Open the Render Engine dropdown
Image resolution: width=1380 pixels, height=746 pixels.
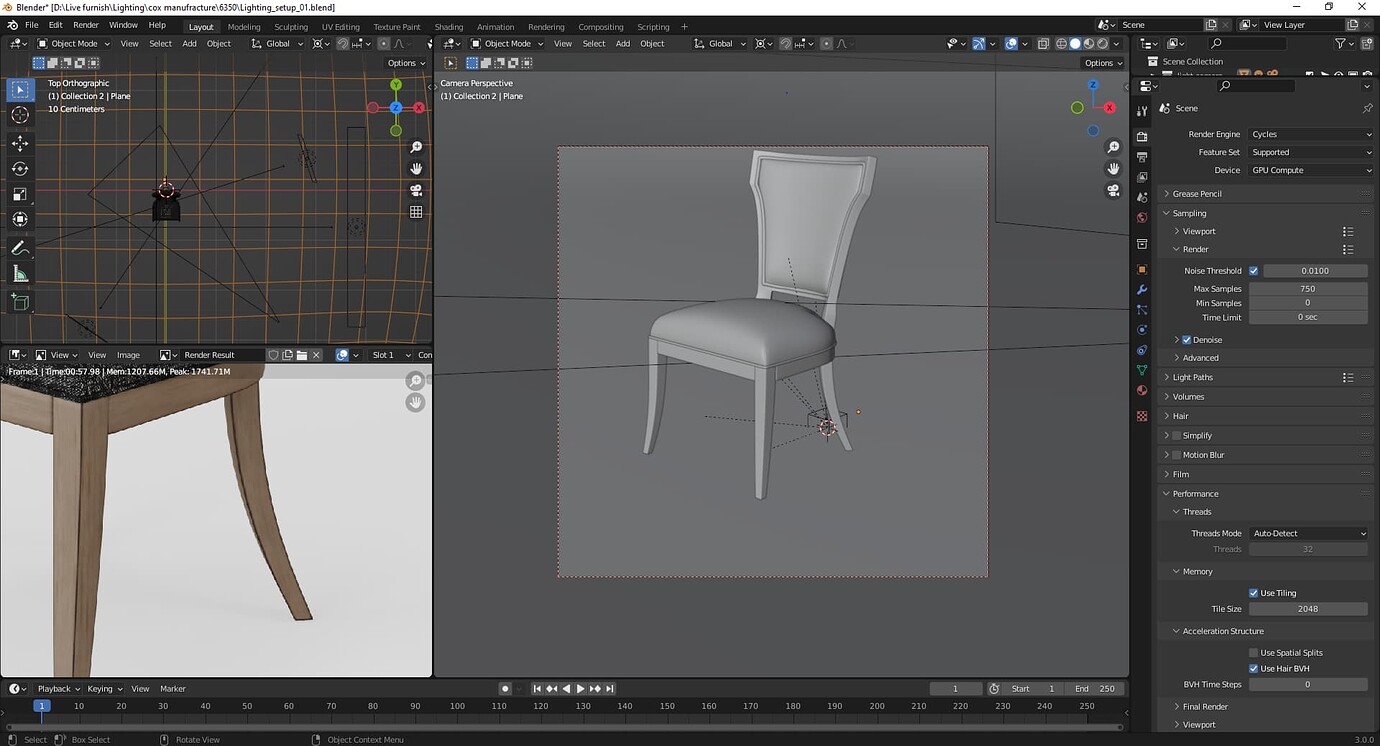pyautogui.click(x=1310, y=133)
